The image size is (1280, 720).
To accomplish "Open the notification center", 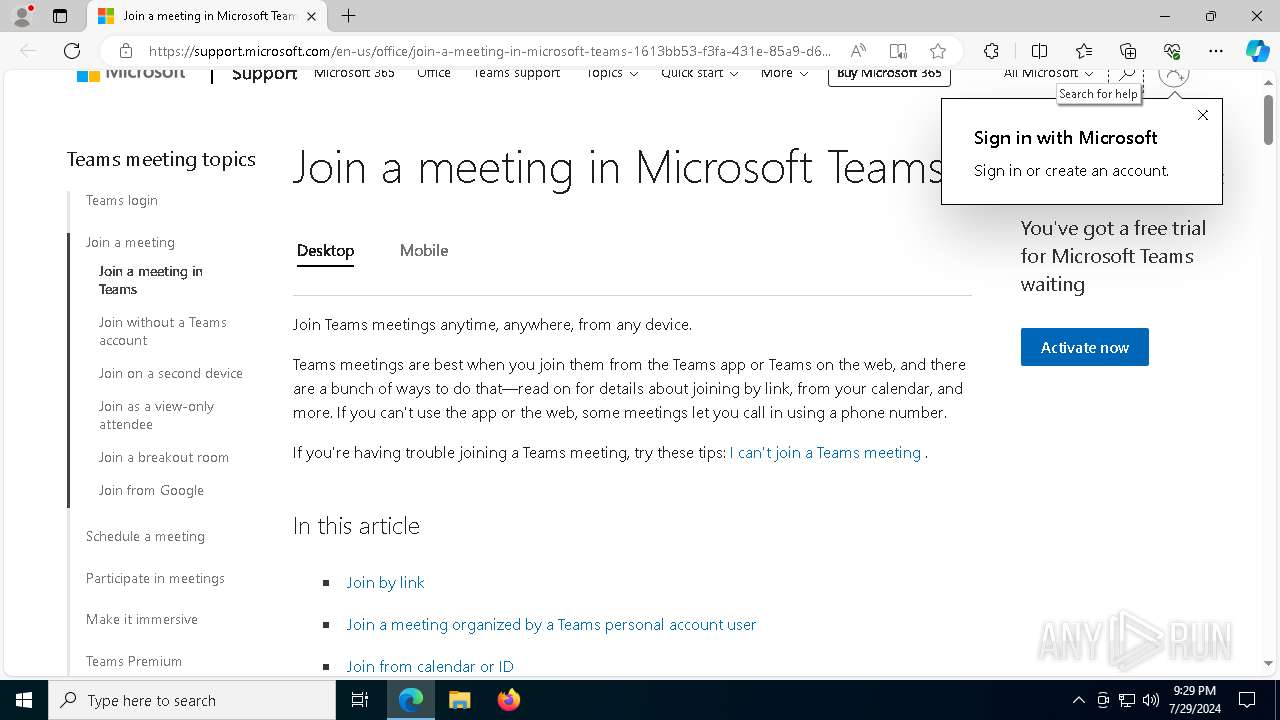I will pyautogui.click(x=1247, y=700).
